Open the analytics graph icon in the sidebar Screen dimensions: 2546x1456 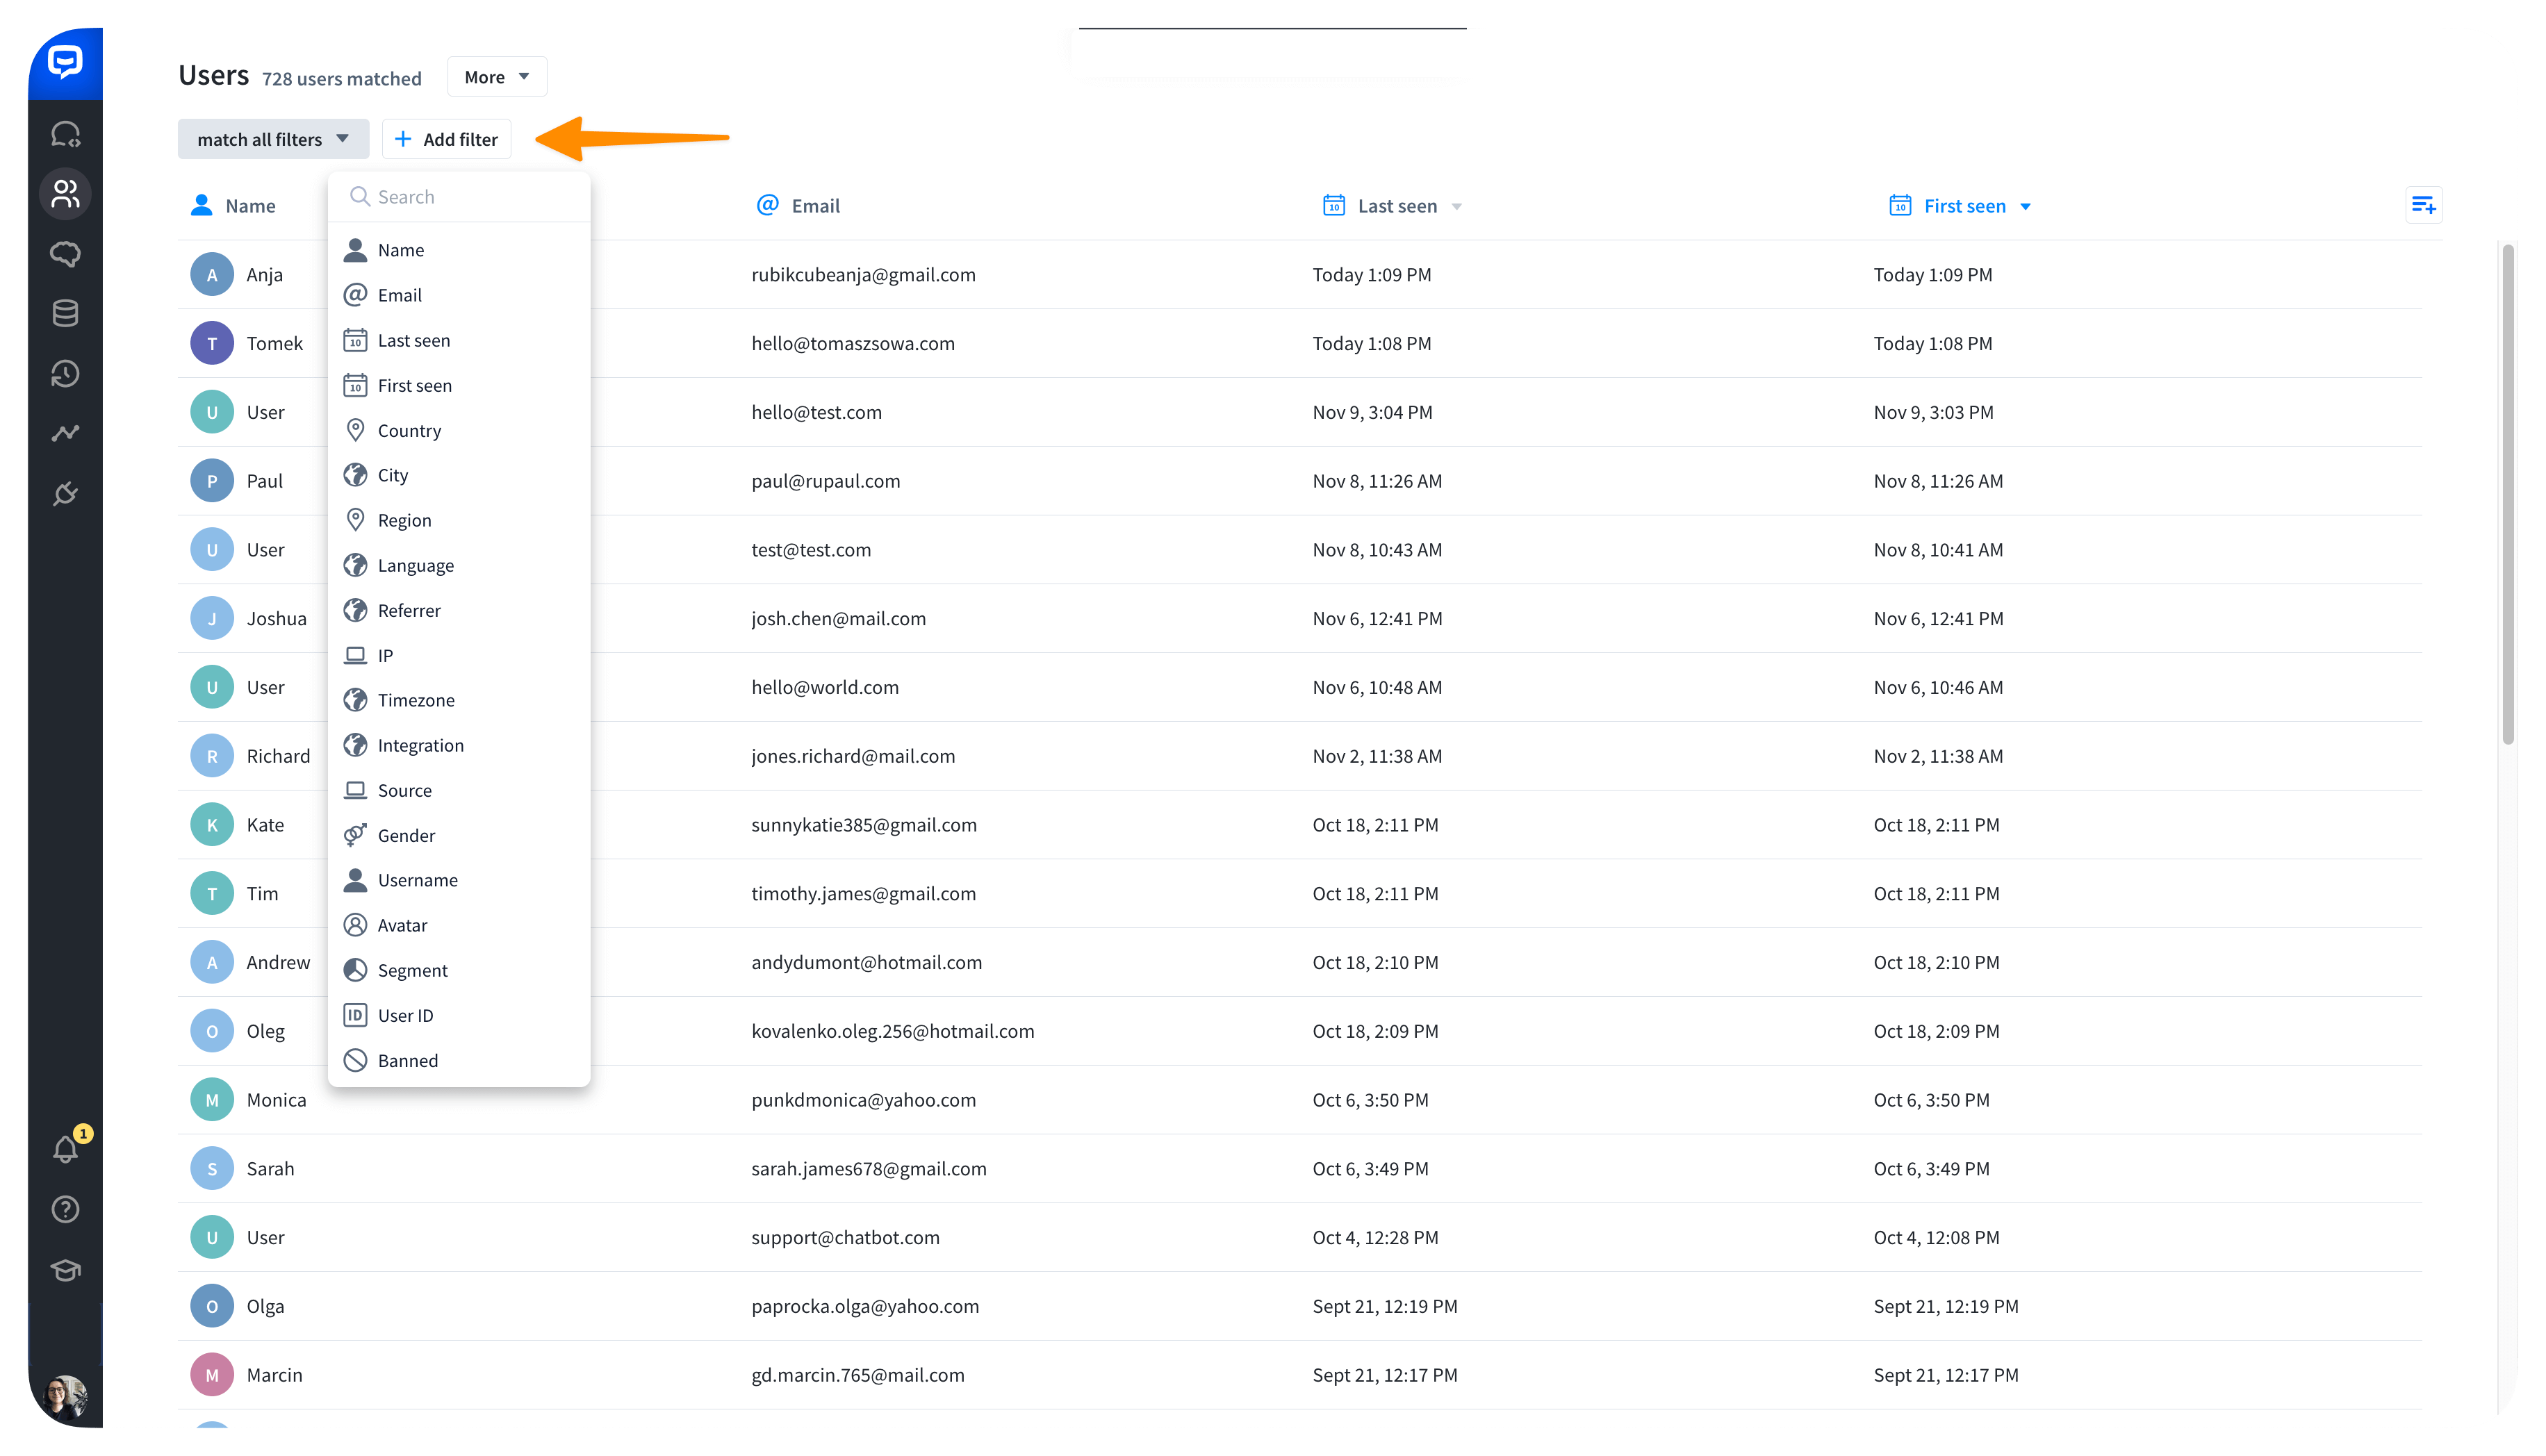(x=65, y=433)
